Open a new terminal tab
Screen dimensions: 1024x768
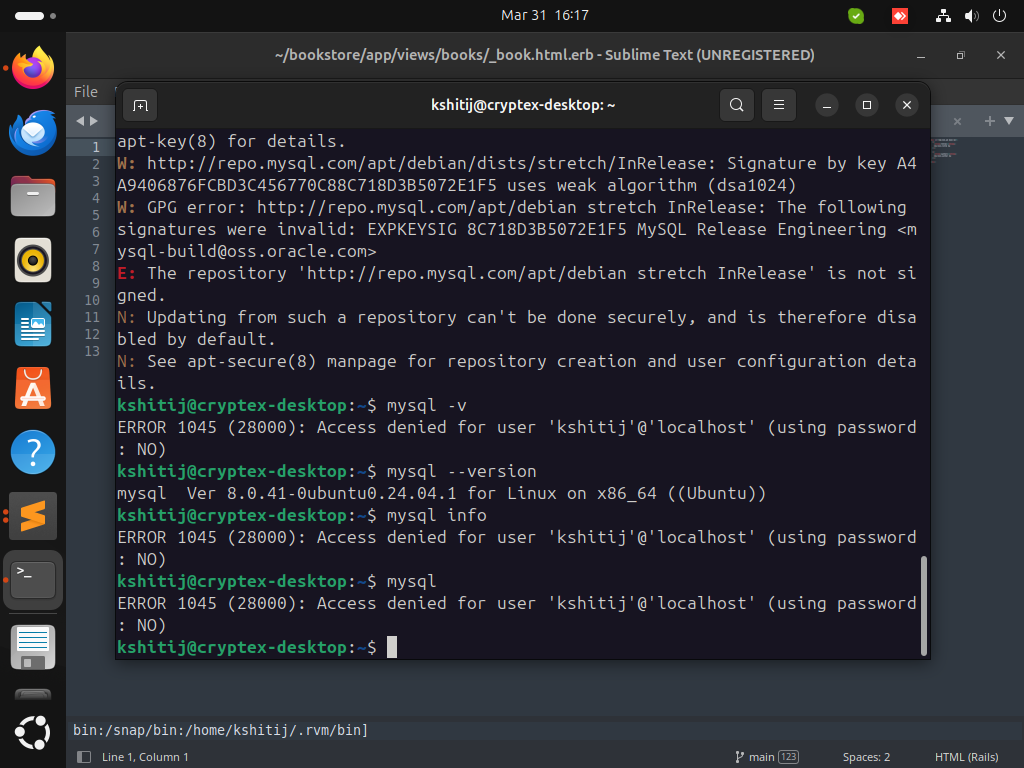tap(140, 105)
